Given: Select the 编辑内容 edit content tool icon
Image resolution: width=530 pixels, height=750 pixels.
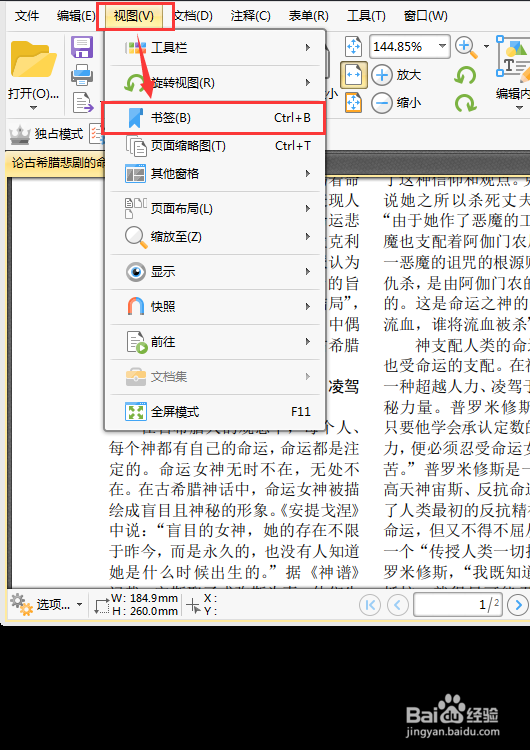Looking at the screenshot, I should [513, 57].
